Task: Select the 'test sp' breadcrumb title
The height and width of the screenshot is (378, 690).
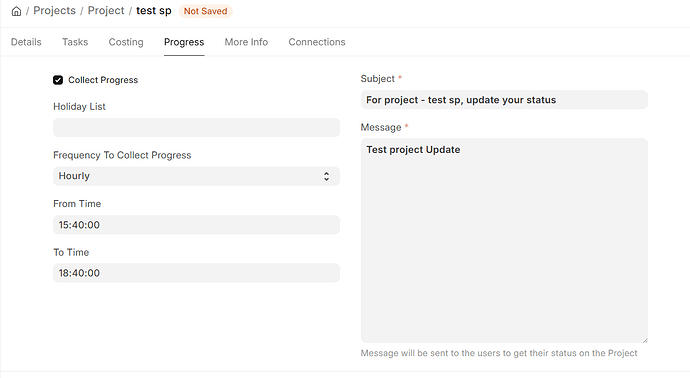Action: point(154,11)
